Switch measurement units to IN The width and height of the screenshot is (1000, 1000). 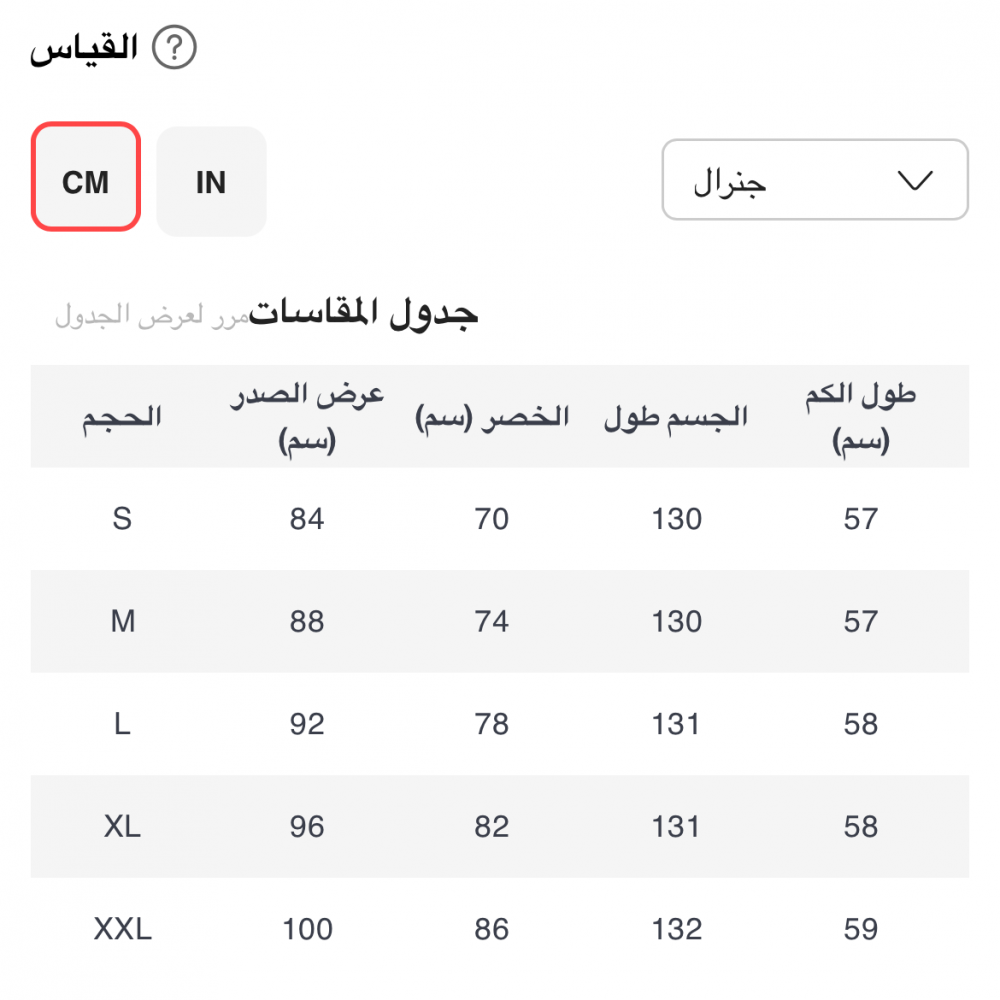211,182
